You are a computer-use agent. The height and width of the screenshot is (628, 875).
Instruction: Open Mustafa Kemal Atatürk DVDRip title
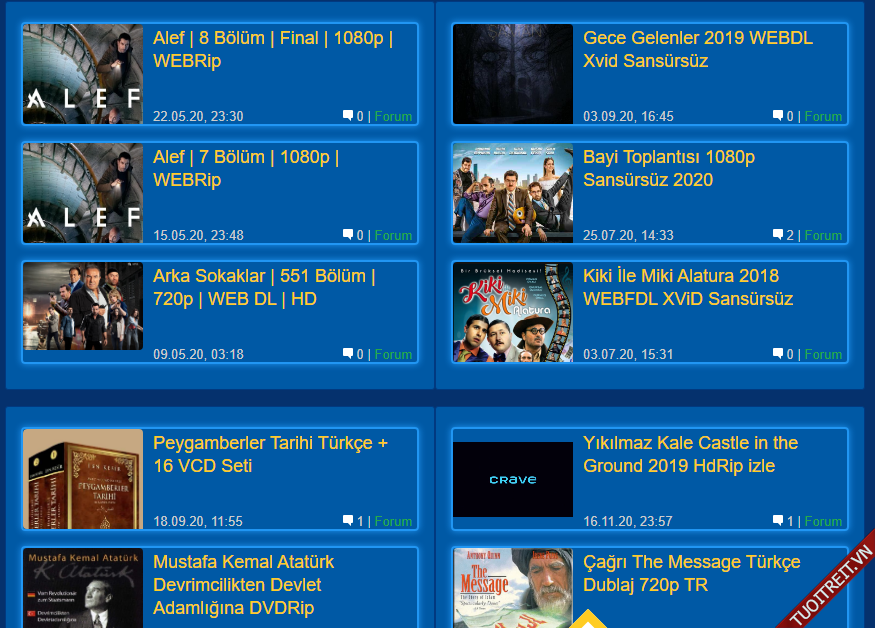(x=243, y=584)
